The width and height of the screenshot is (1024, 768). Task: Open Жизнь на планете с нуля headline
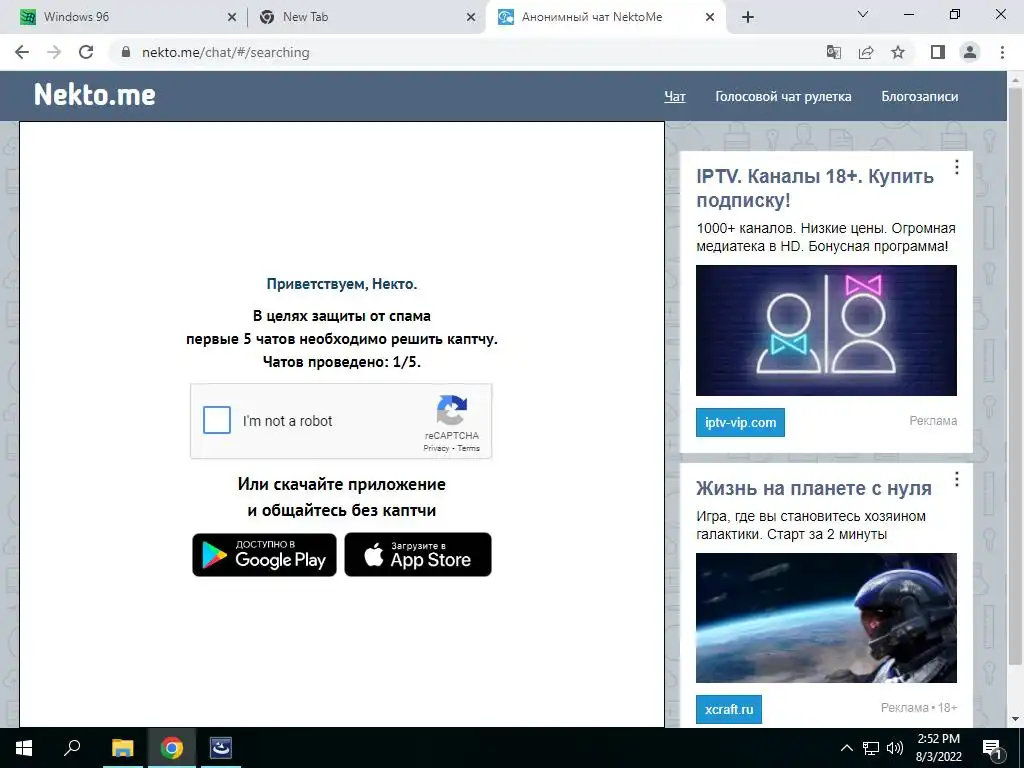point(814,488)
